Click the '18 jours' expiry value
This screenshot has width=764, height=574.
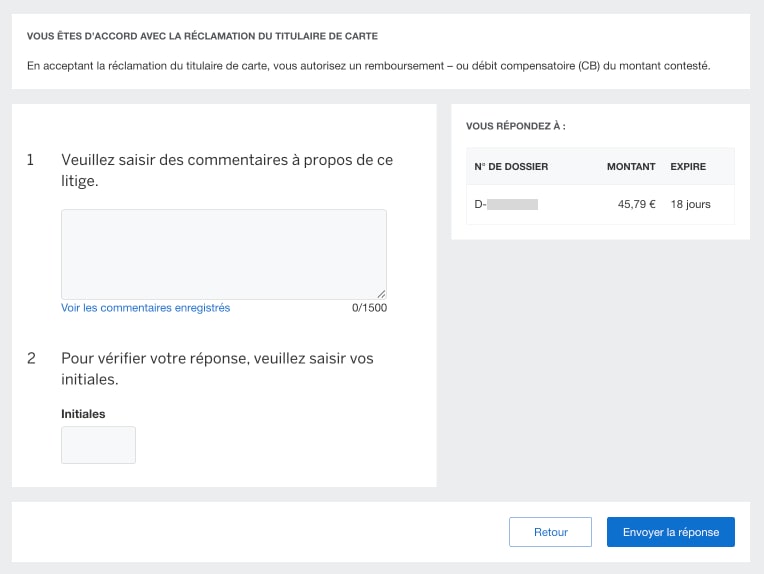[690, 204]
